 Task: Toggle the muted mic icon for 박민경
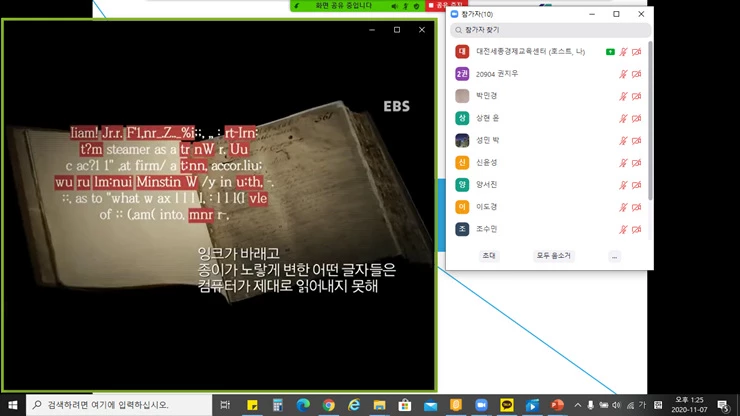pos(623,96)
